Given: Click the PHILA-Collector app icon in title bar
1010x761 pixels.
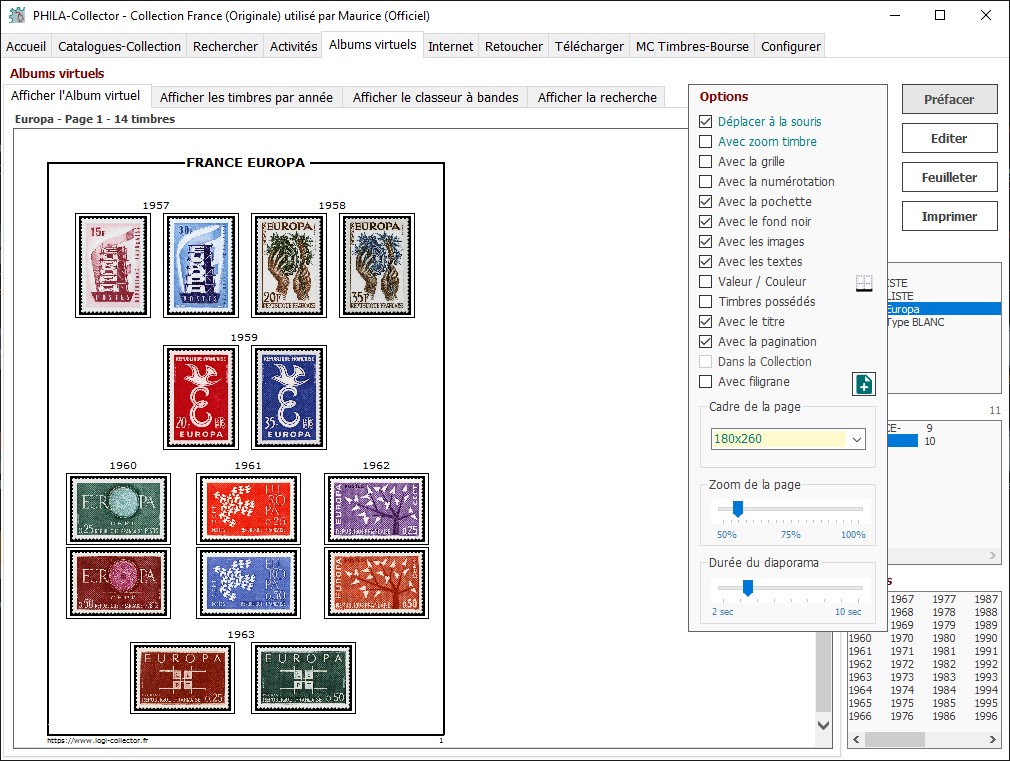Looking at the screenshot, I should [x=17, y=15].
